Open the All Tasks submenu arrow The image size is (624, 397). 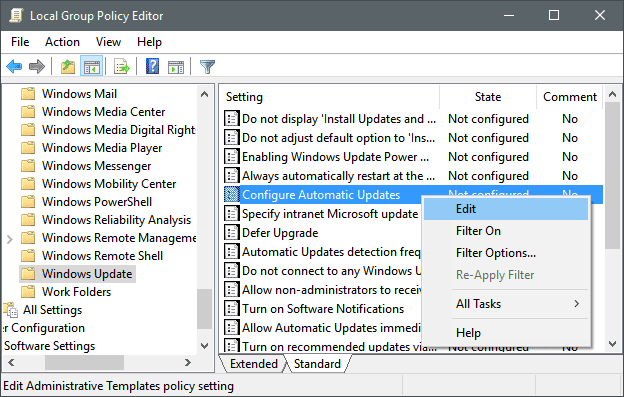577,304
